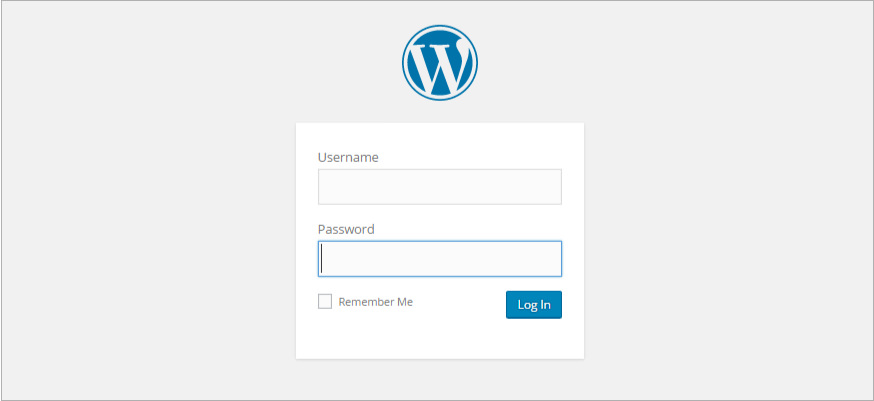This screenshot has width=874, height=401.
Task: Click inside the Password text box
Action: 440,259
